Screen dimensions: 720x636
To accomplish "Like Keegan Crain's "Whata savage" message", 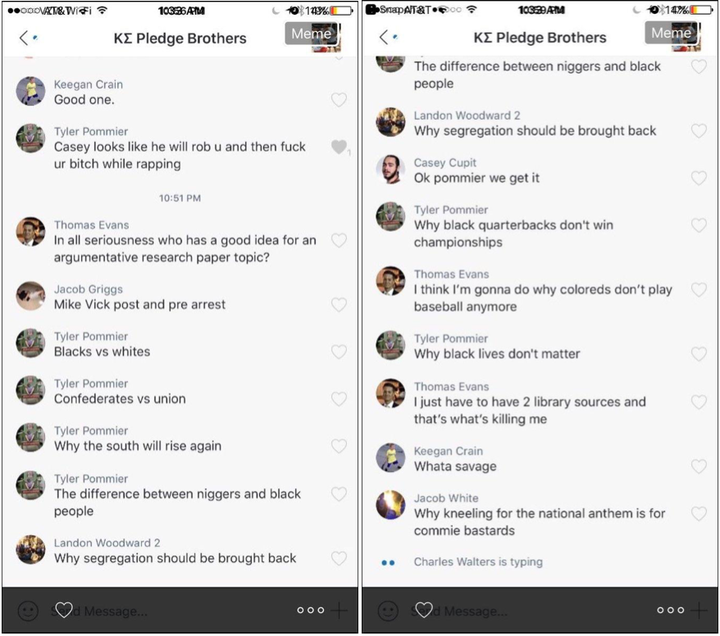I will click(699, 467).
